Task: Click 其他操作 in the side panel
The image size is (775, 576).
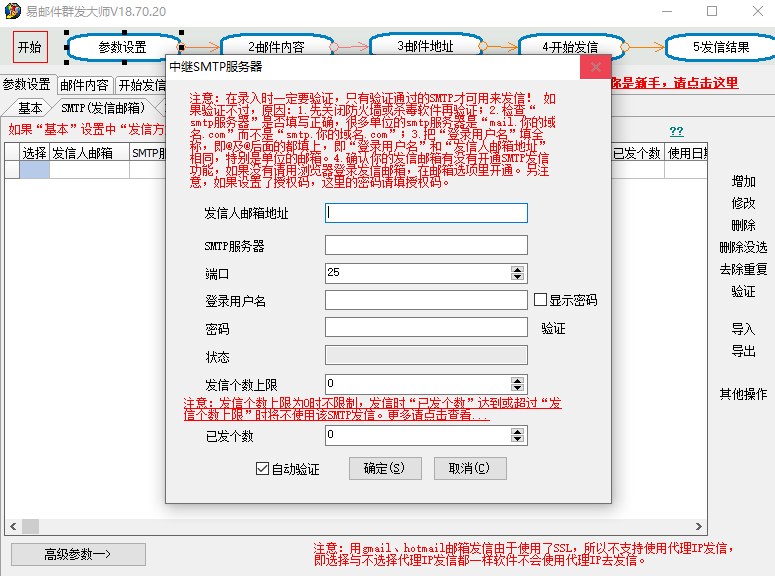Action: click(743, 394)
